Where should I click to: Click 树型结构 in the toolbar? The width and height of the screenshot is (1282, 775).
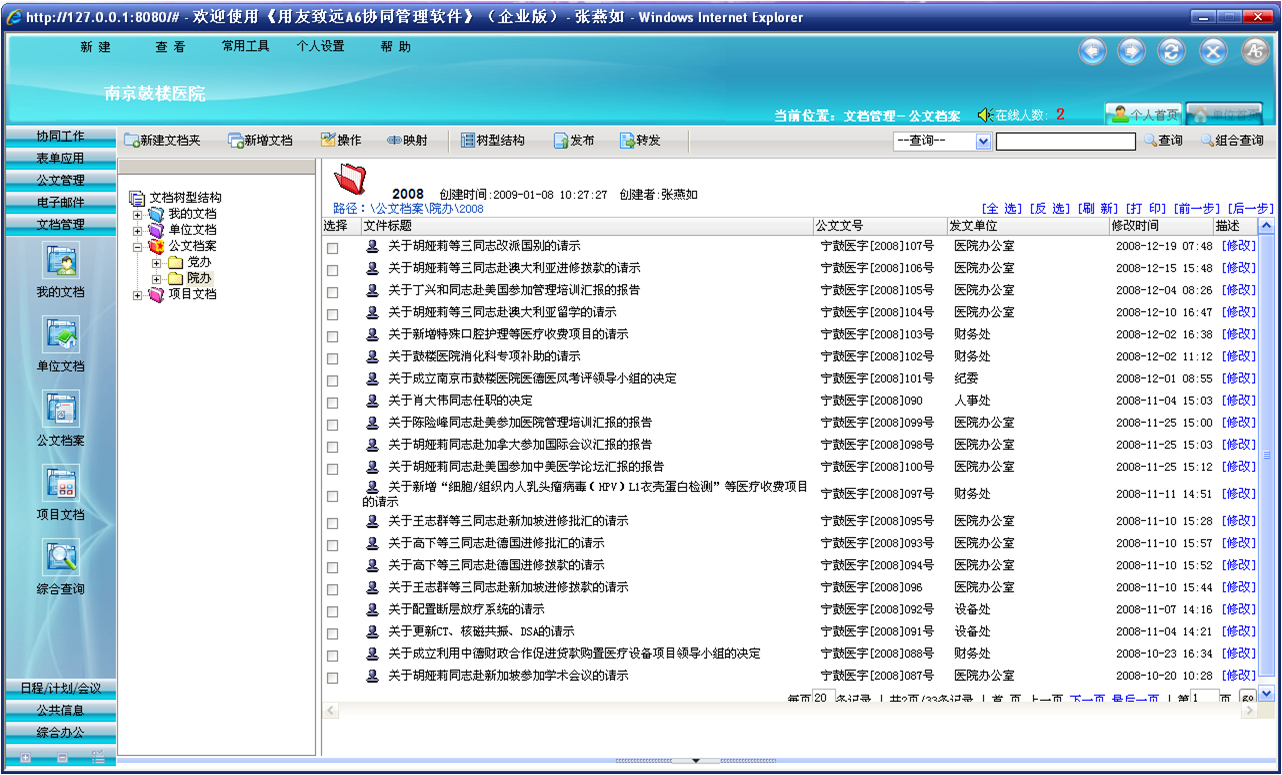pyautogui.click(x=492, y=141)
